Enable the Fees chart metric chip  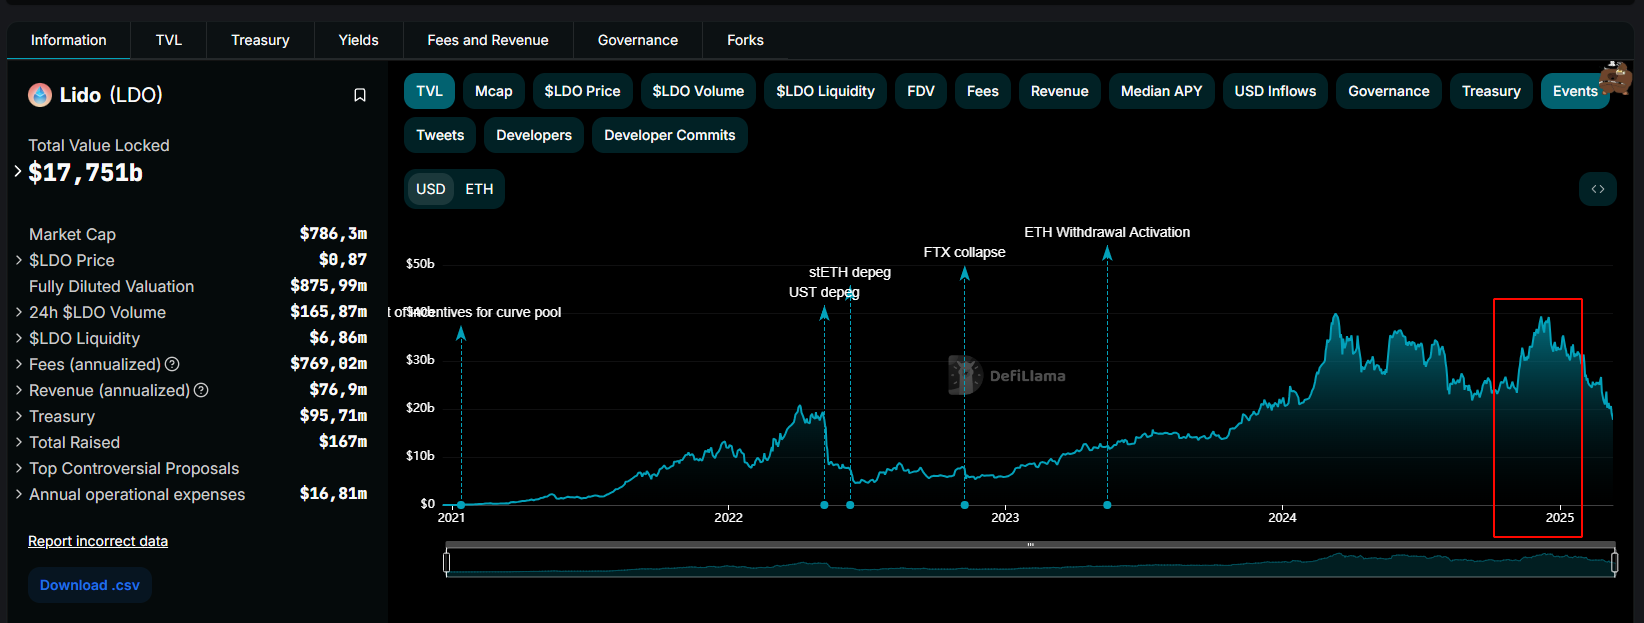coord(983,91)
